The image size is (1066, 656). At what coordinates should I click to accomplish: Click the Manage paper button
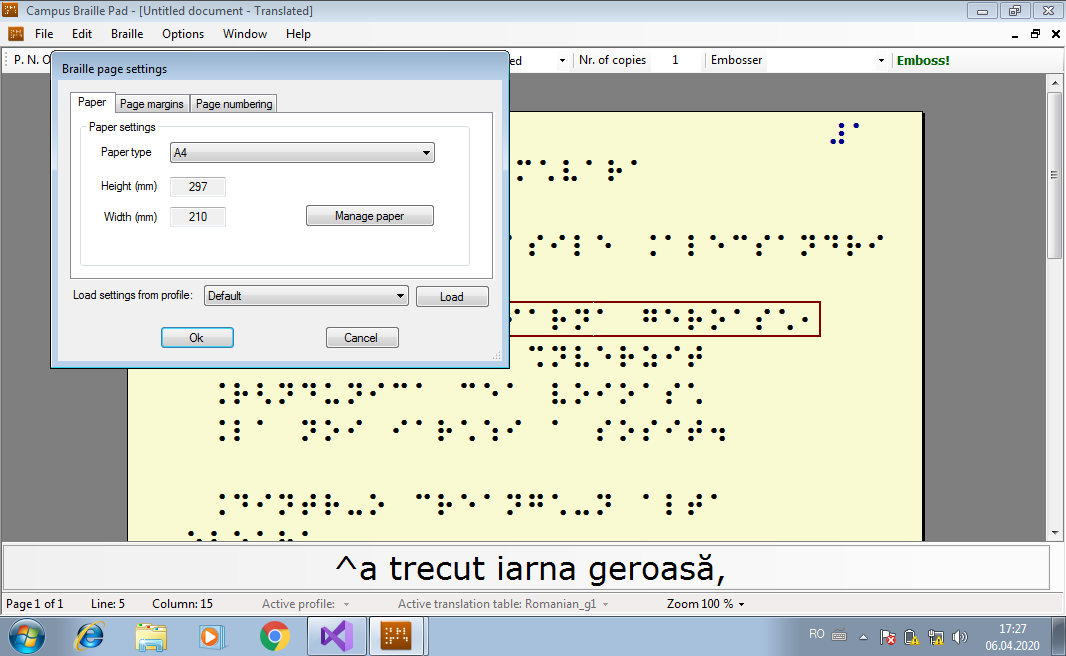(x=369, y=216)
